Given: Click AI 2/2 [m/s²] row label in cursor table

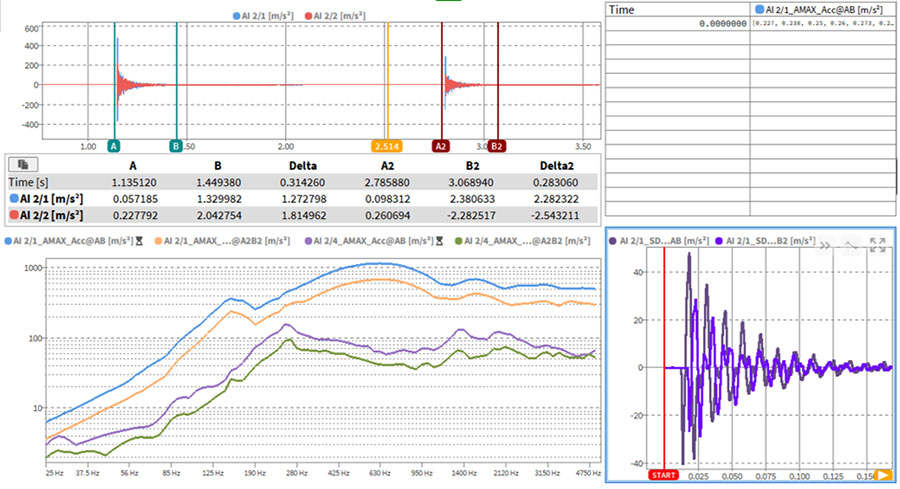Looking at the screenshot, I should click(x=46, y=216).
